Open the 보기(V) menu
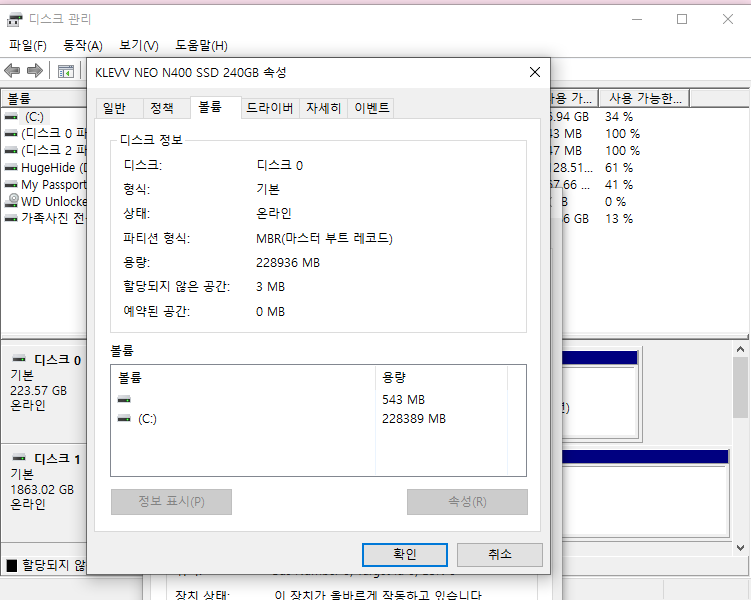This screenshot has height=600, width=751. (139, 45)
